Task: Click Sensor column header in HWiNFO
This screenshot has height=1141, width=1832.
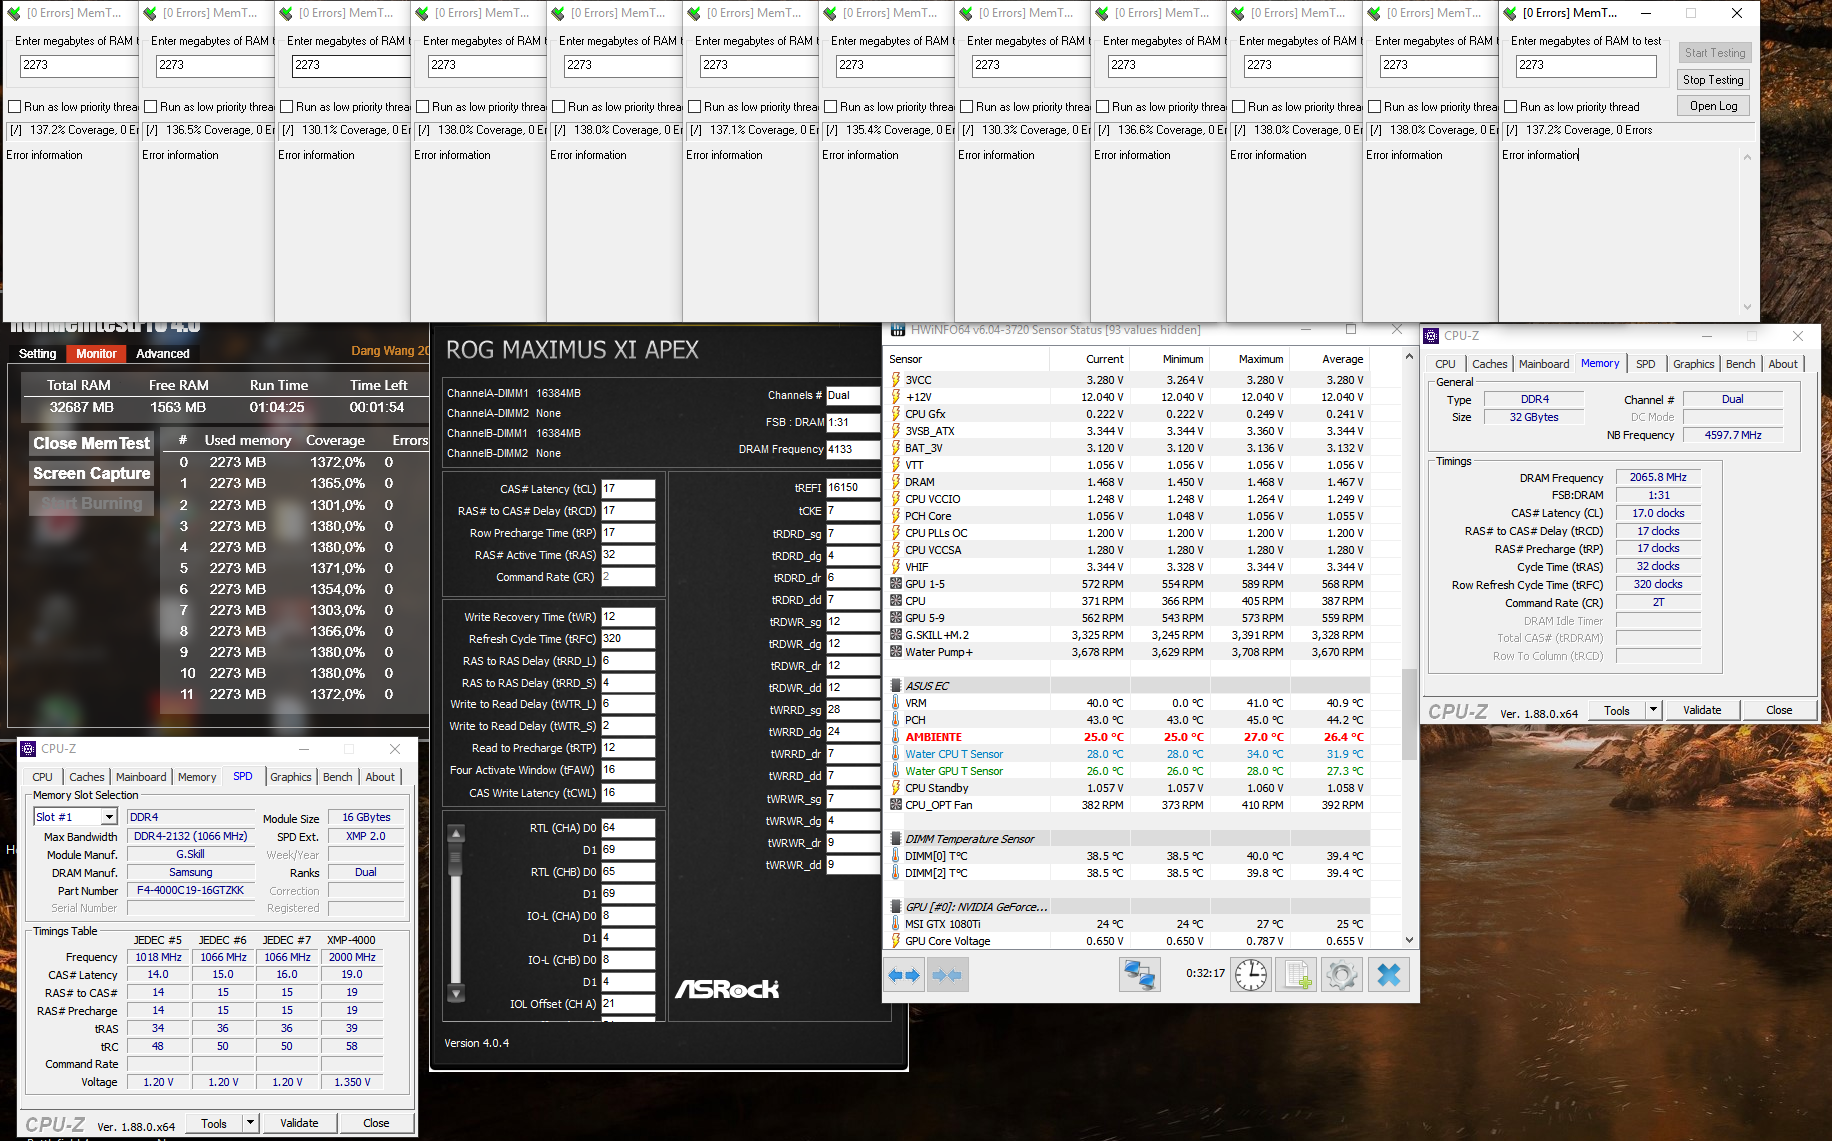Action: click(905, 359)
